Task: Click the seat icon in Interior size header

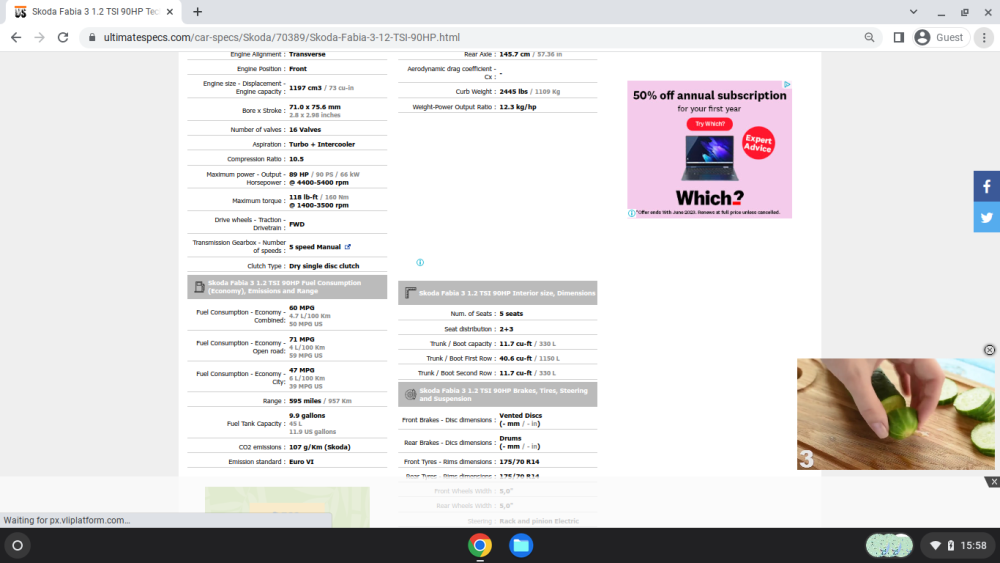Action: pos(410,293)
